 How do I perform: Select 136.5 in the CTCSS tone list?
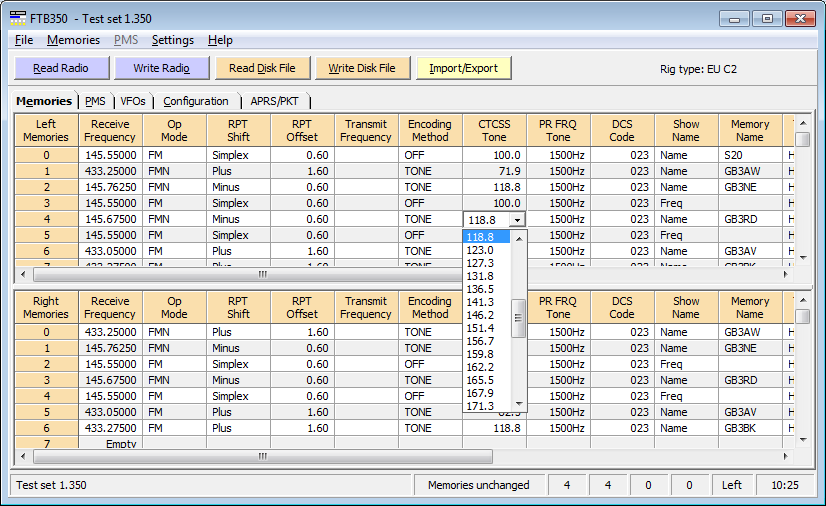(x=480, y=289)
